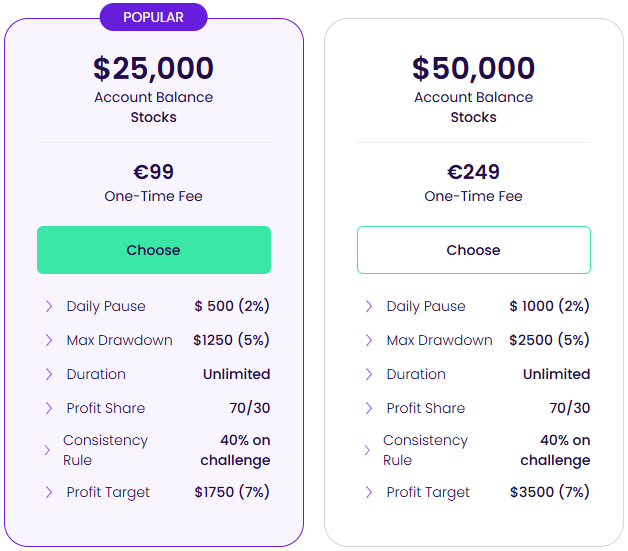Click the $25,000 account balance heading
The width and height of the screenshot is (628, 551).
[154, 68]
